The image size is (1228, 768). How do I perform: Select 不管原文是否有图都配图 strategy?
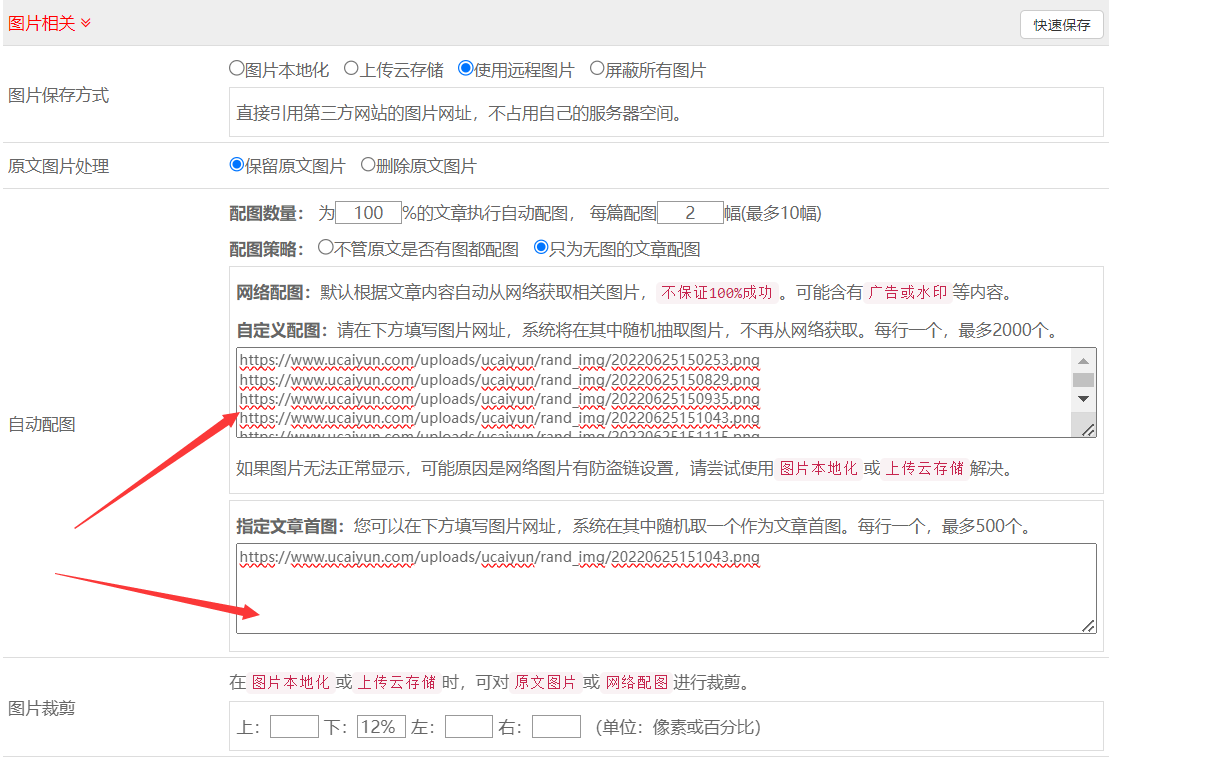pos(325,247)
